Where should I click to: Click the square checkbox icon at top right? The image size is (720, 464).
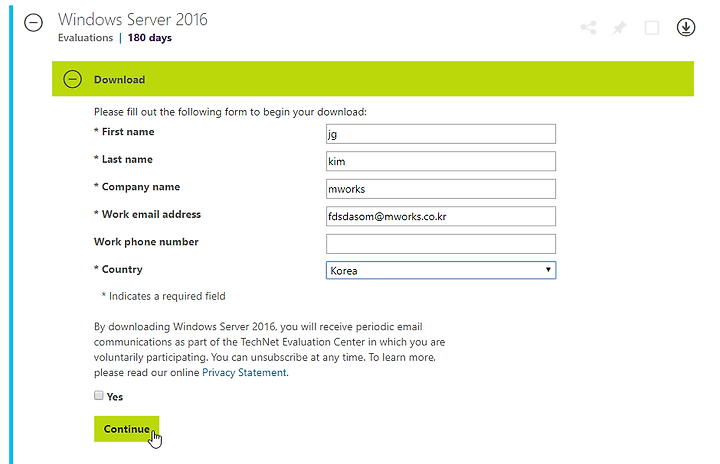click(x=652, y=28)
